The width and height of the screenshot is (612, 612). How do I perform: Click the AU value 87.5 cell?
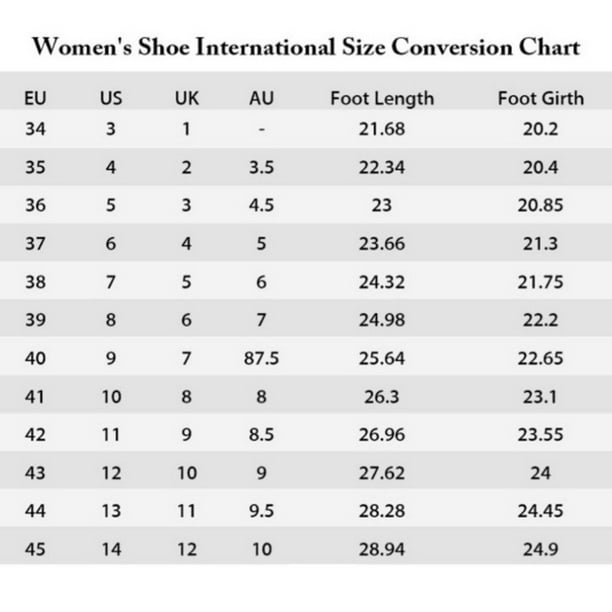(262, 358)
